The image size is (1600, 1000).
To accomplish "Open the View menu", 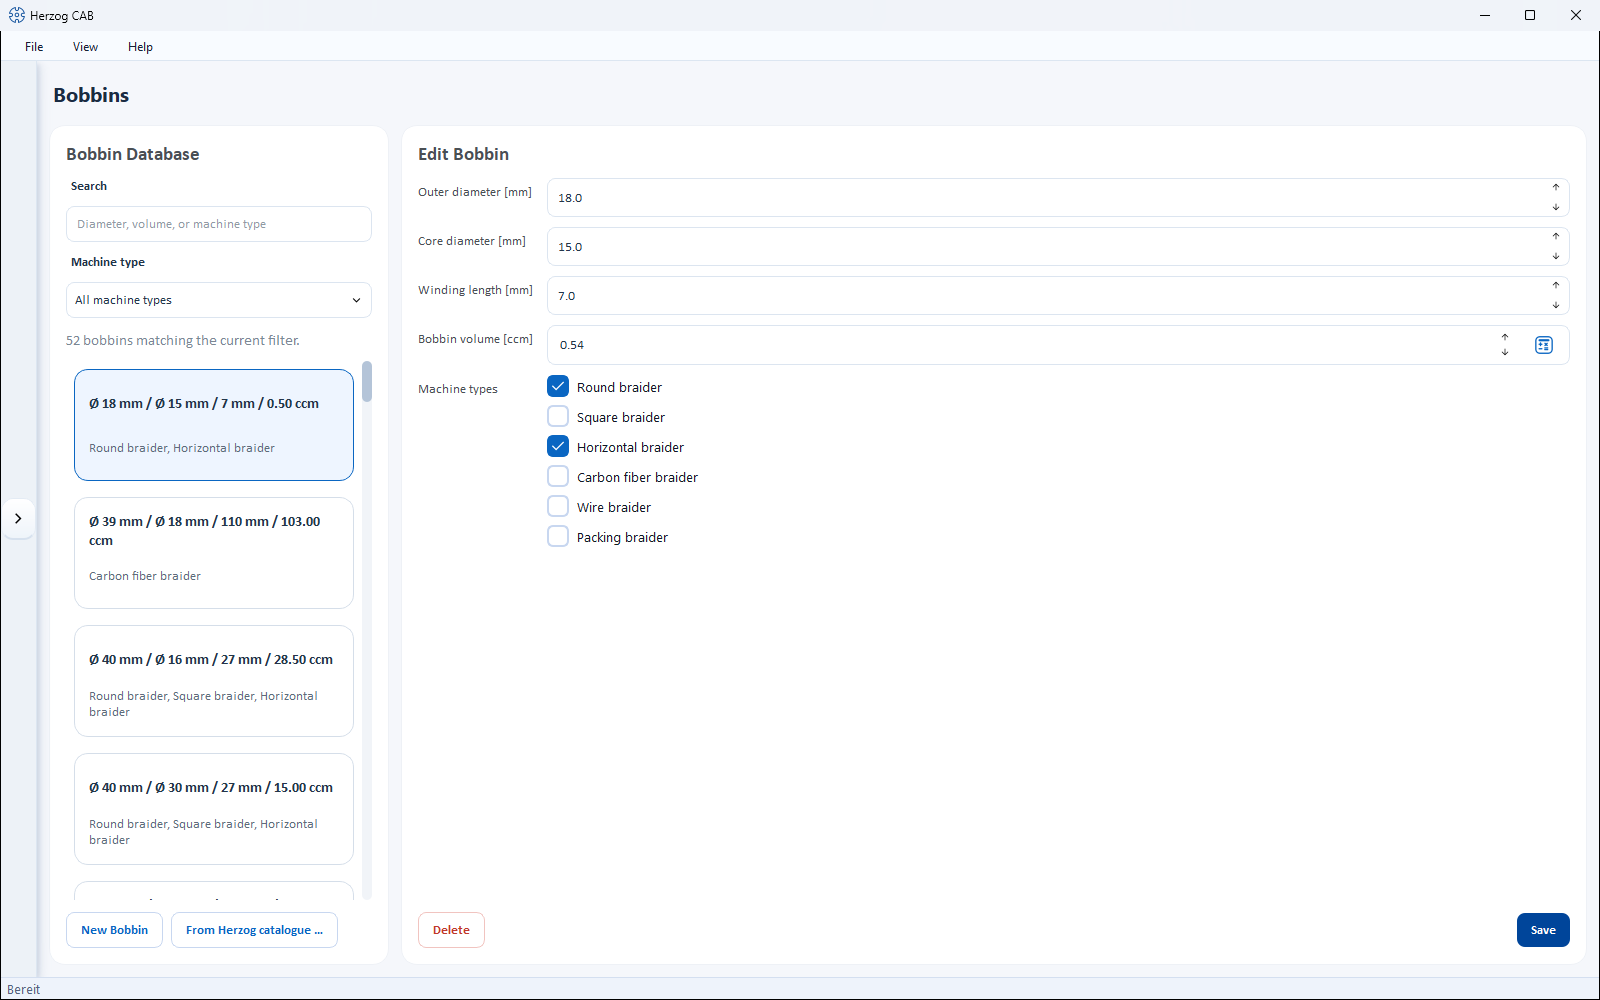I will (x=85, y=47).
